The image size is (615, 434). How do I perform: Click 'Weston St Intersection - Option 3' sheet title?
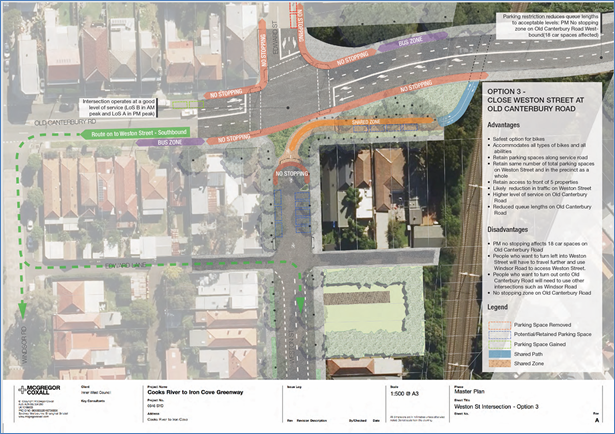click(496, 407)
